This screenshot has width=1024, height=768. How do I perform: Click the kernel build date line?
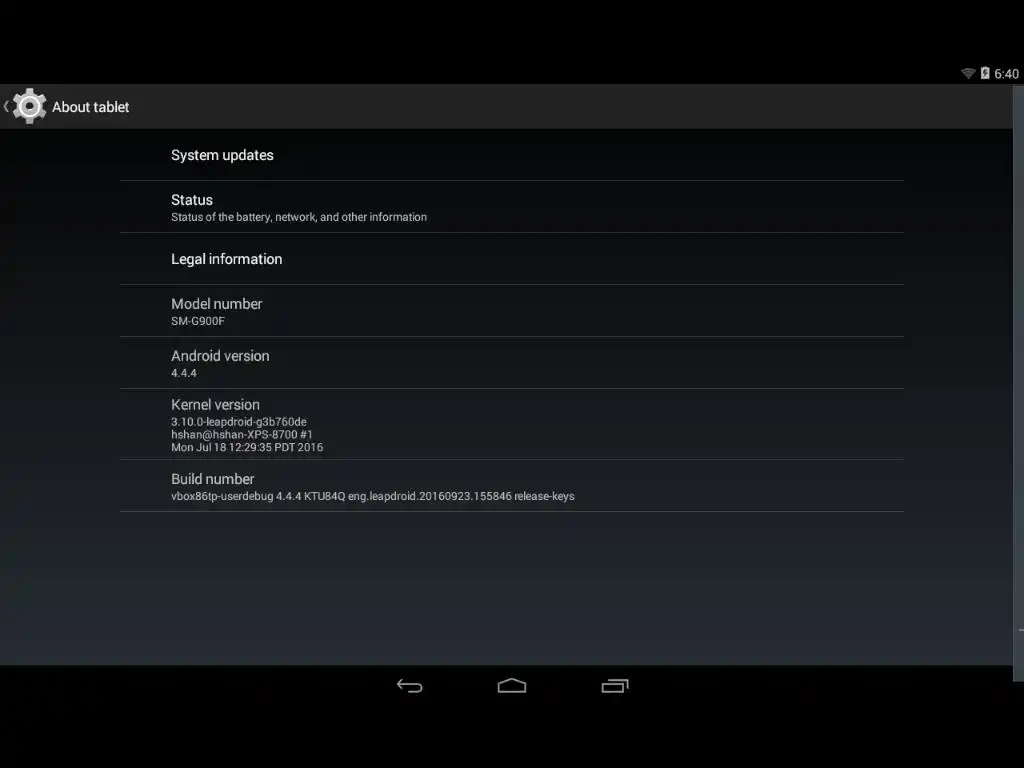(247, 447)
